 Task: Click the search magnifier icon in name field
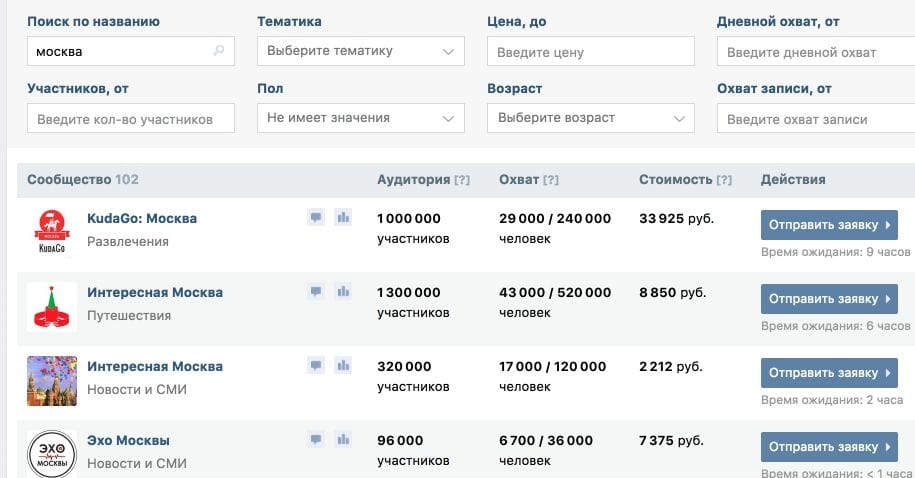(219, 51)
